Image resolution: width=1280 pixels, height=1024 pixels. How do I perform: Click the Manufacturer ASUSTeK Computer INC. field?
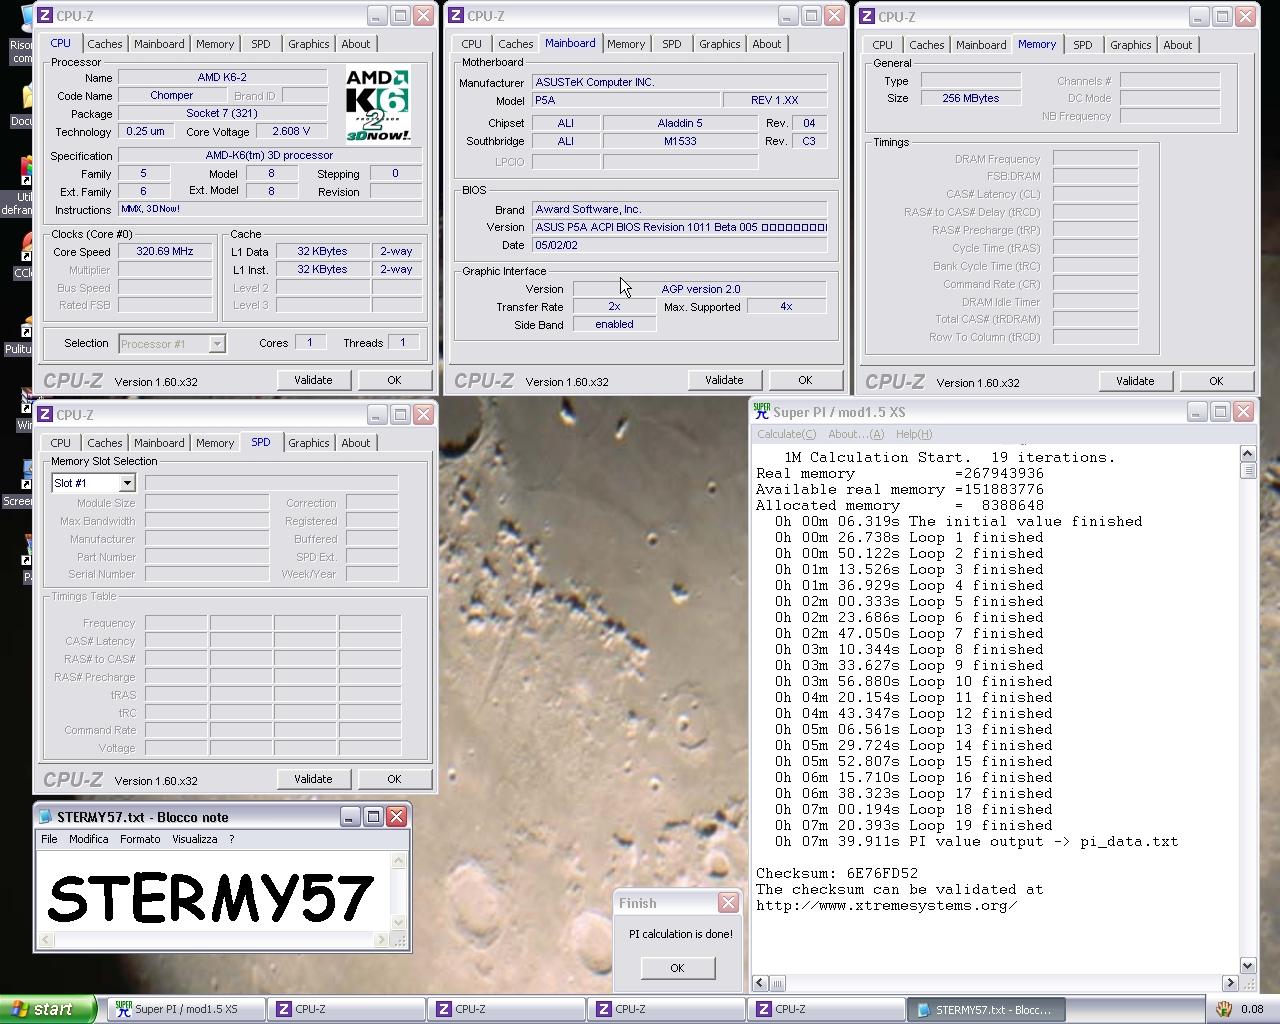679,83
